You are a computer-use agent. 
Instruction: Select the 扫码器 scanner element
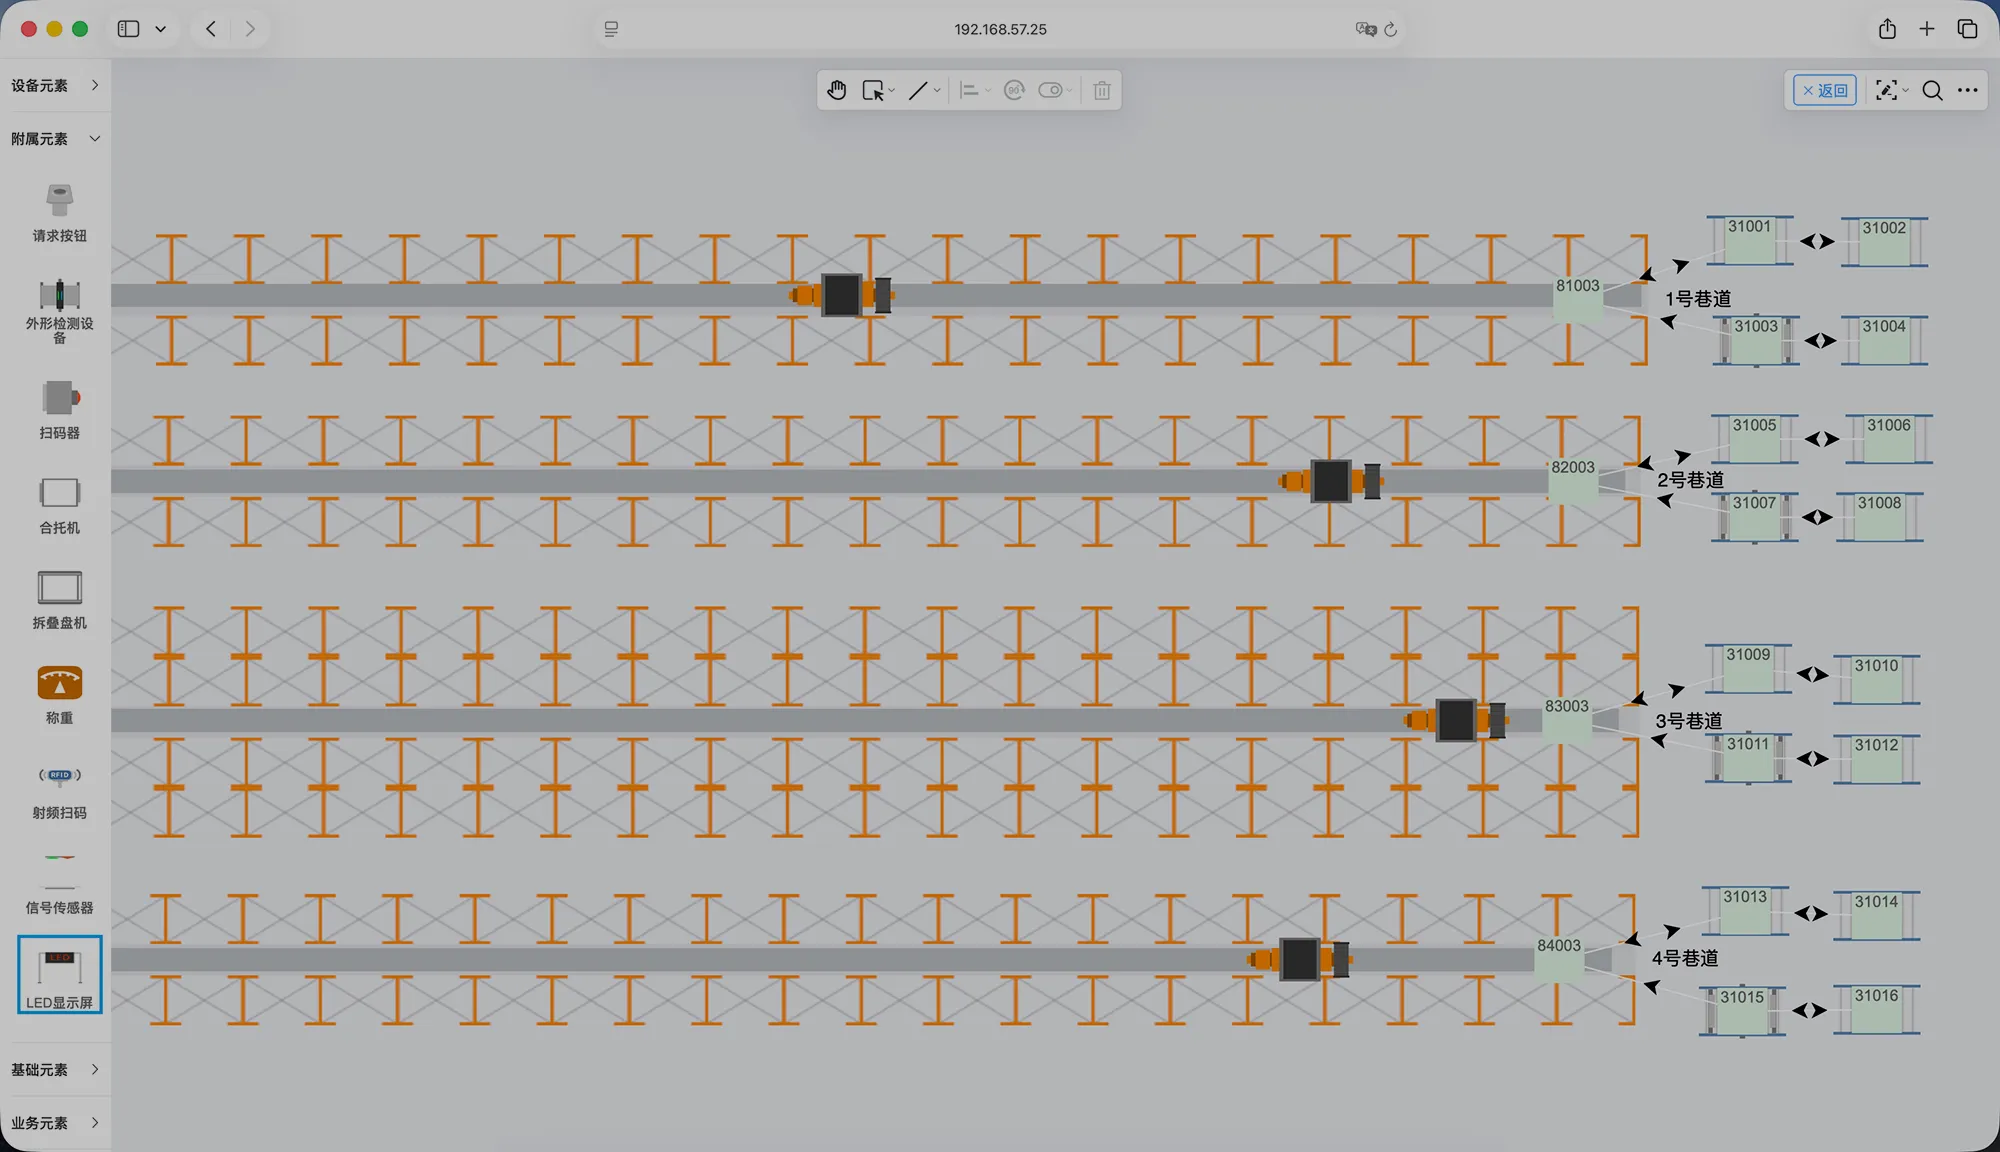(59, 409)
